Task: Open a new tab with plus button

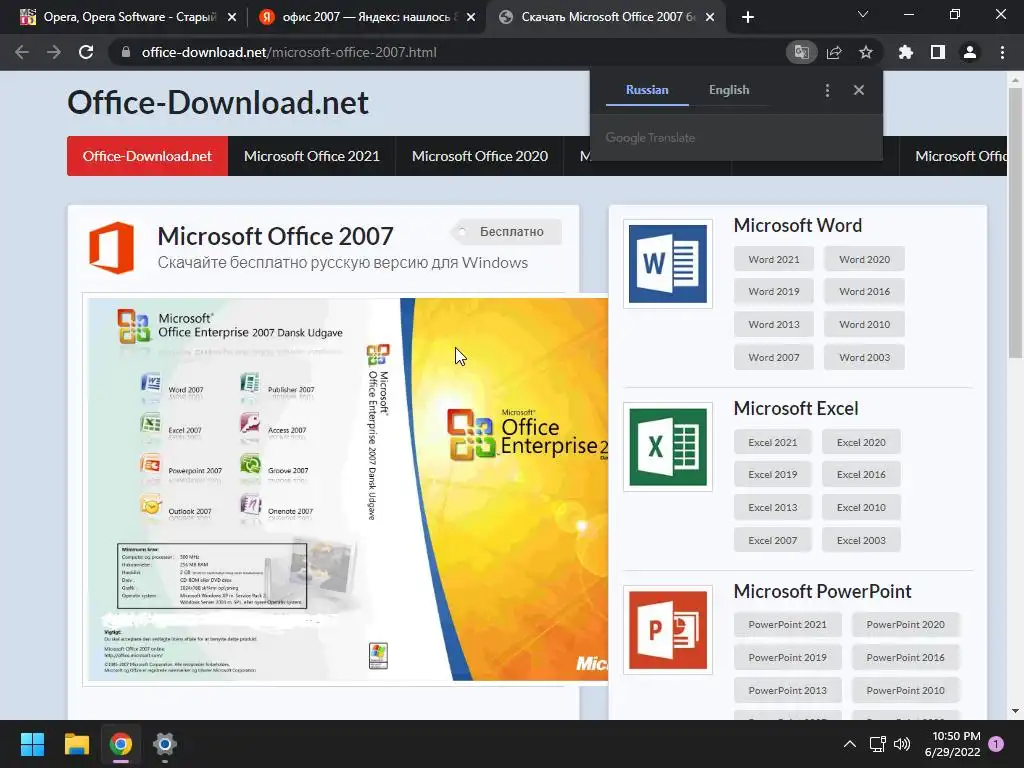Action: pos(748,17)
